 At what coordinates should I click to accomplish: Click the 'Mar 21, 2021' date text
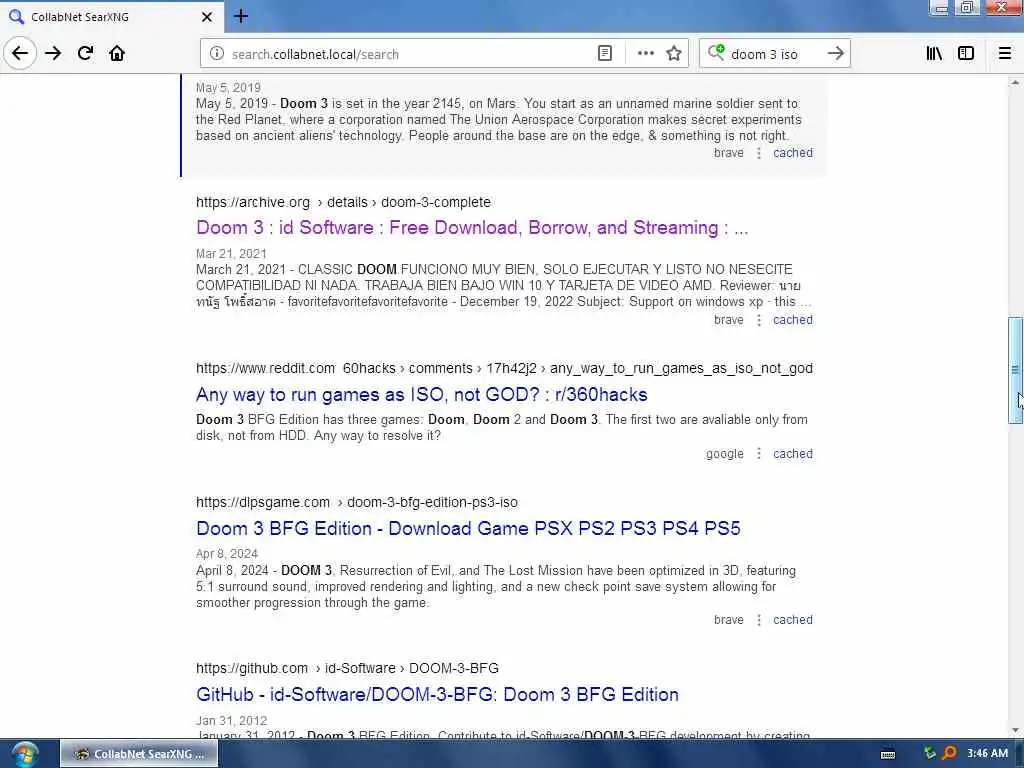coord(231,253)
